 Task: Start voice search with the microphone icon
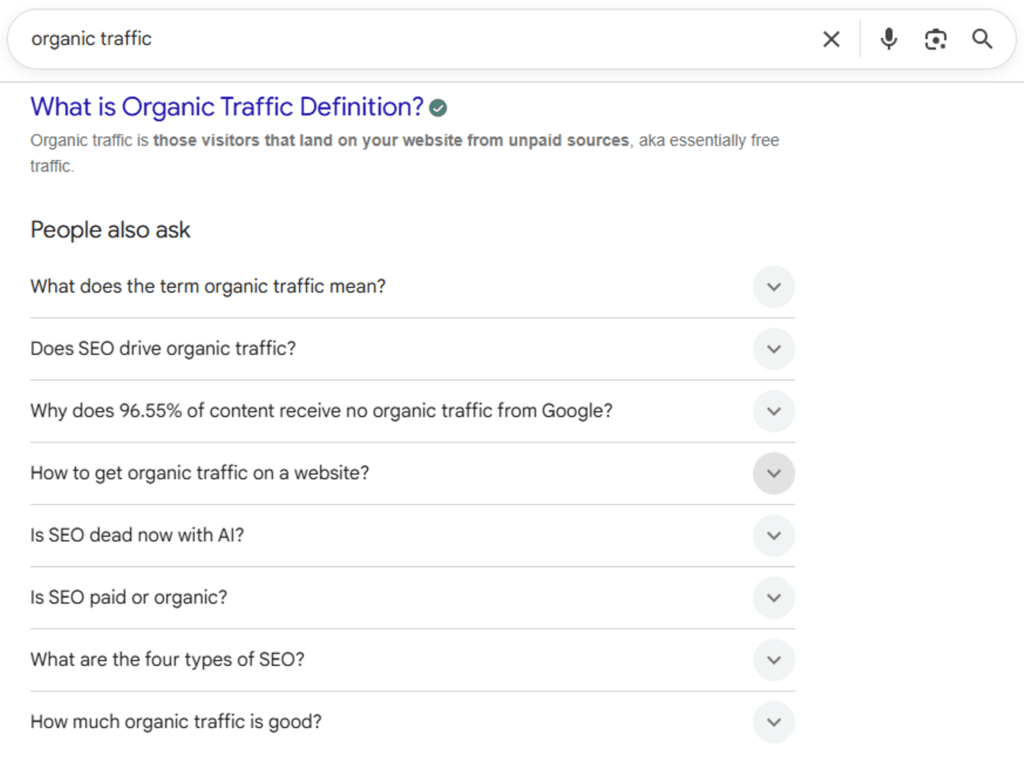(888, 39)
